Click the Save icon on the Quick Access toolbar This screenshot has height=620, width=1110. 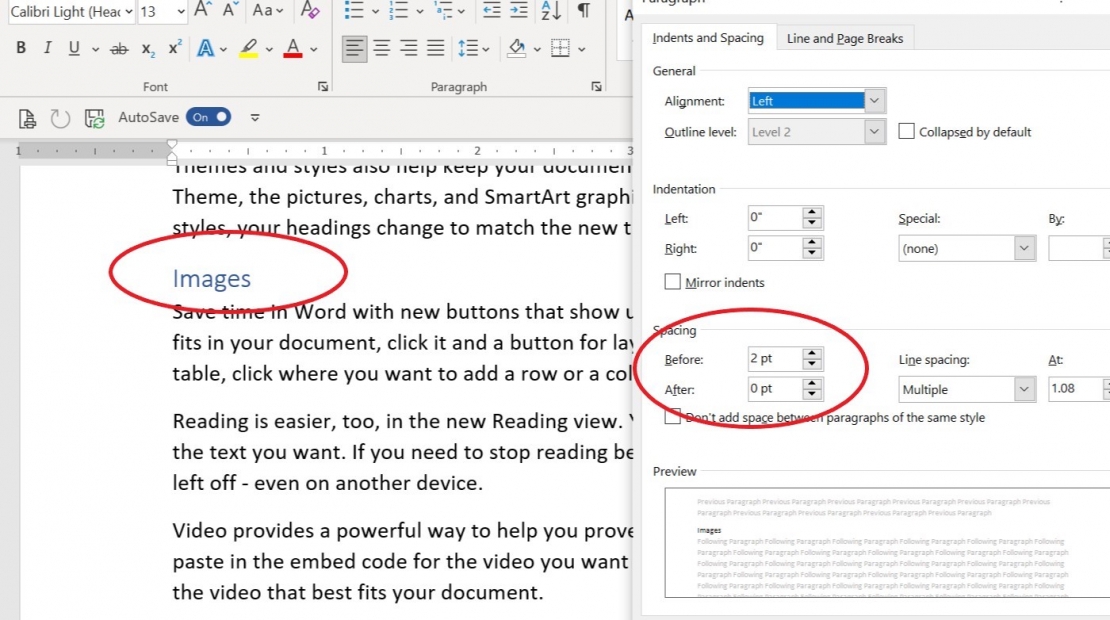[x=93, y=118]
